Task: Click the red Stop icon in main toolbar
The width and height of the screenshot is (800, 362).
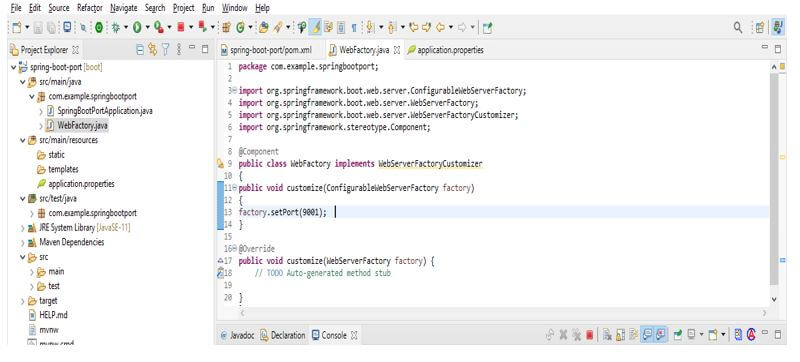Action: point(181,28)
